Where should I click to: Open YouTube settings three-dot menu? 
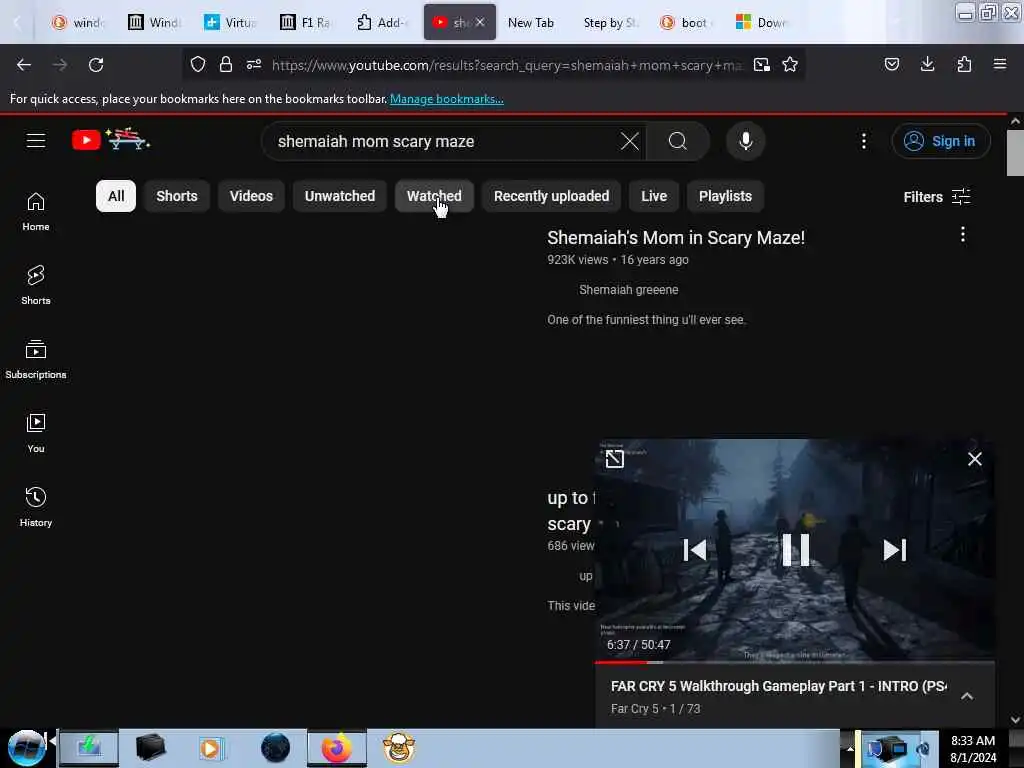[864, 141]
